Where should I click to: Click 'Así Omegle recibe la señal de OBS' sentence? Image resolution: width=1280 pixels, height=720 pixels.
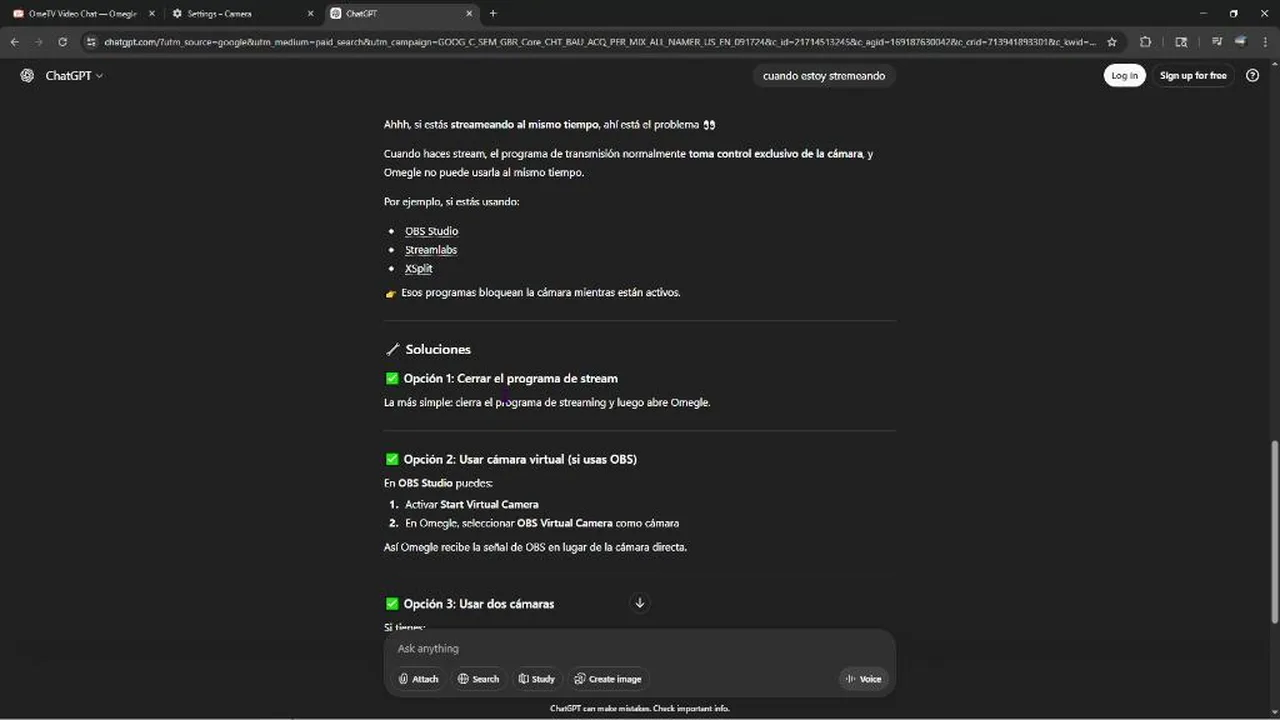point(535,548)
